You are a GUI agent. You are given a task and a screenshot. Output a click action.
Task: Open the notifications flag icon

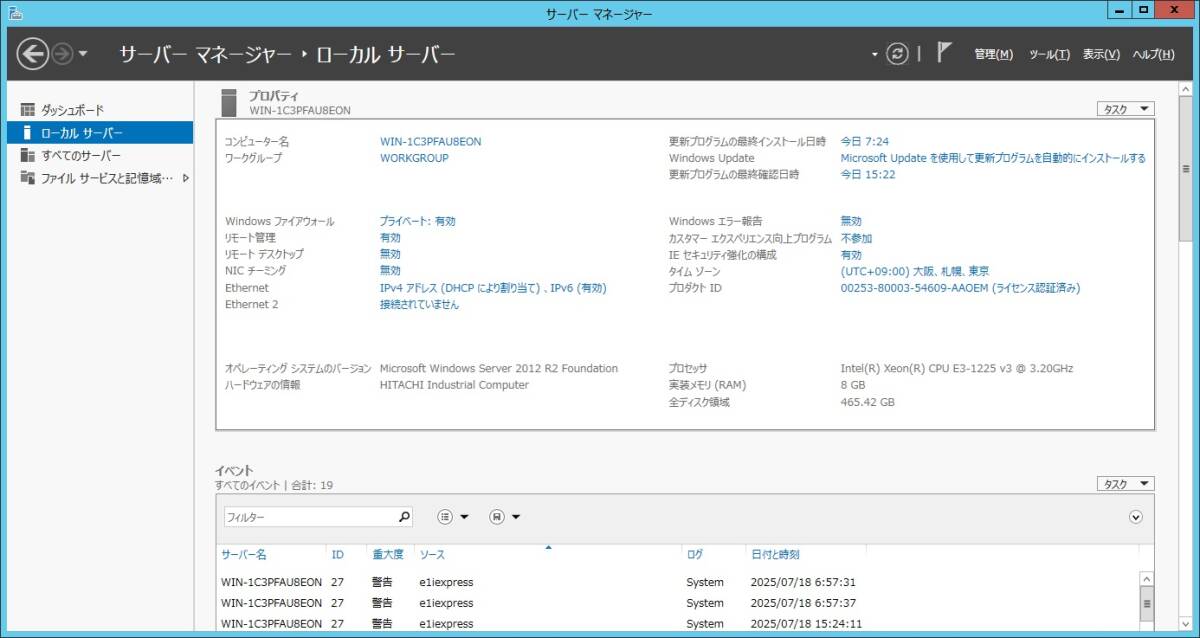coord(943,53)
